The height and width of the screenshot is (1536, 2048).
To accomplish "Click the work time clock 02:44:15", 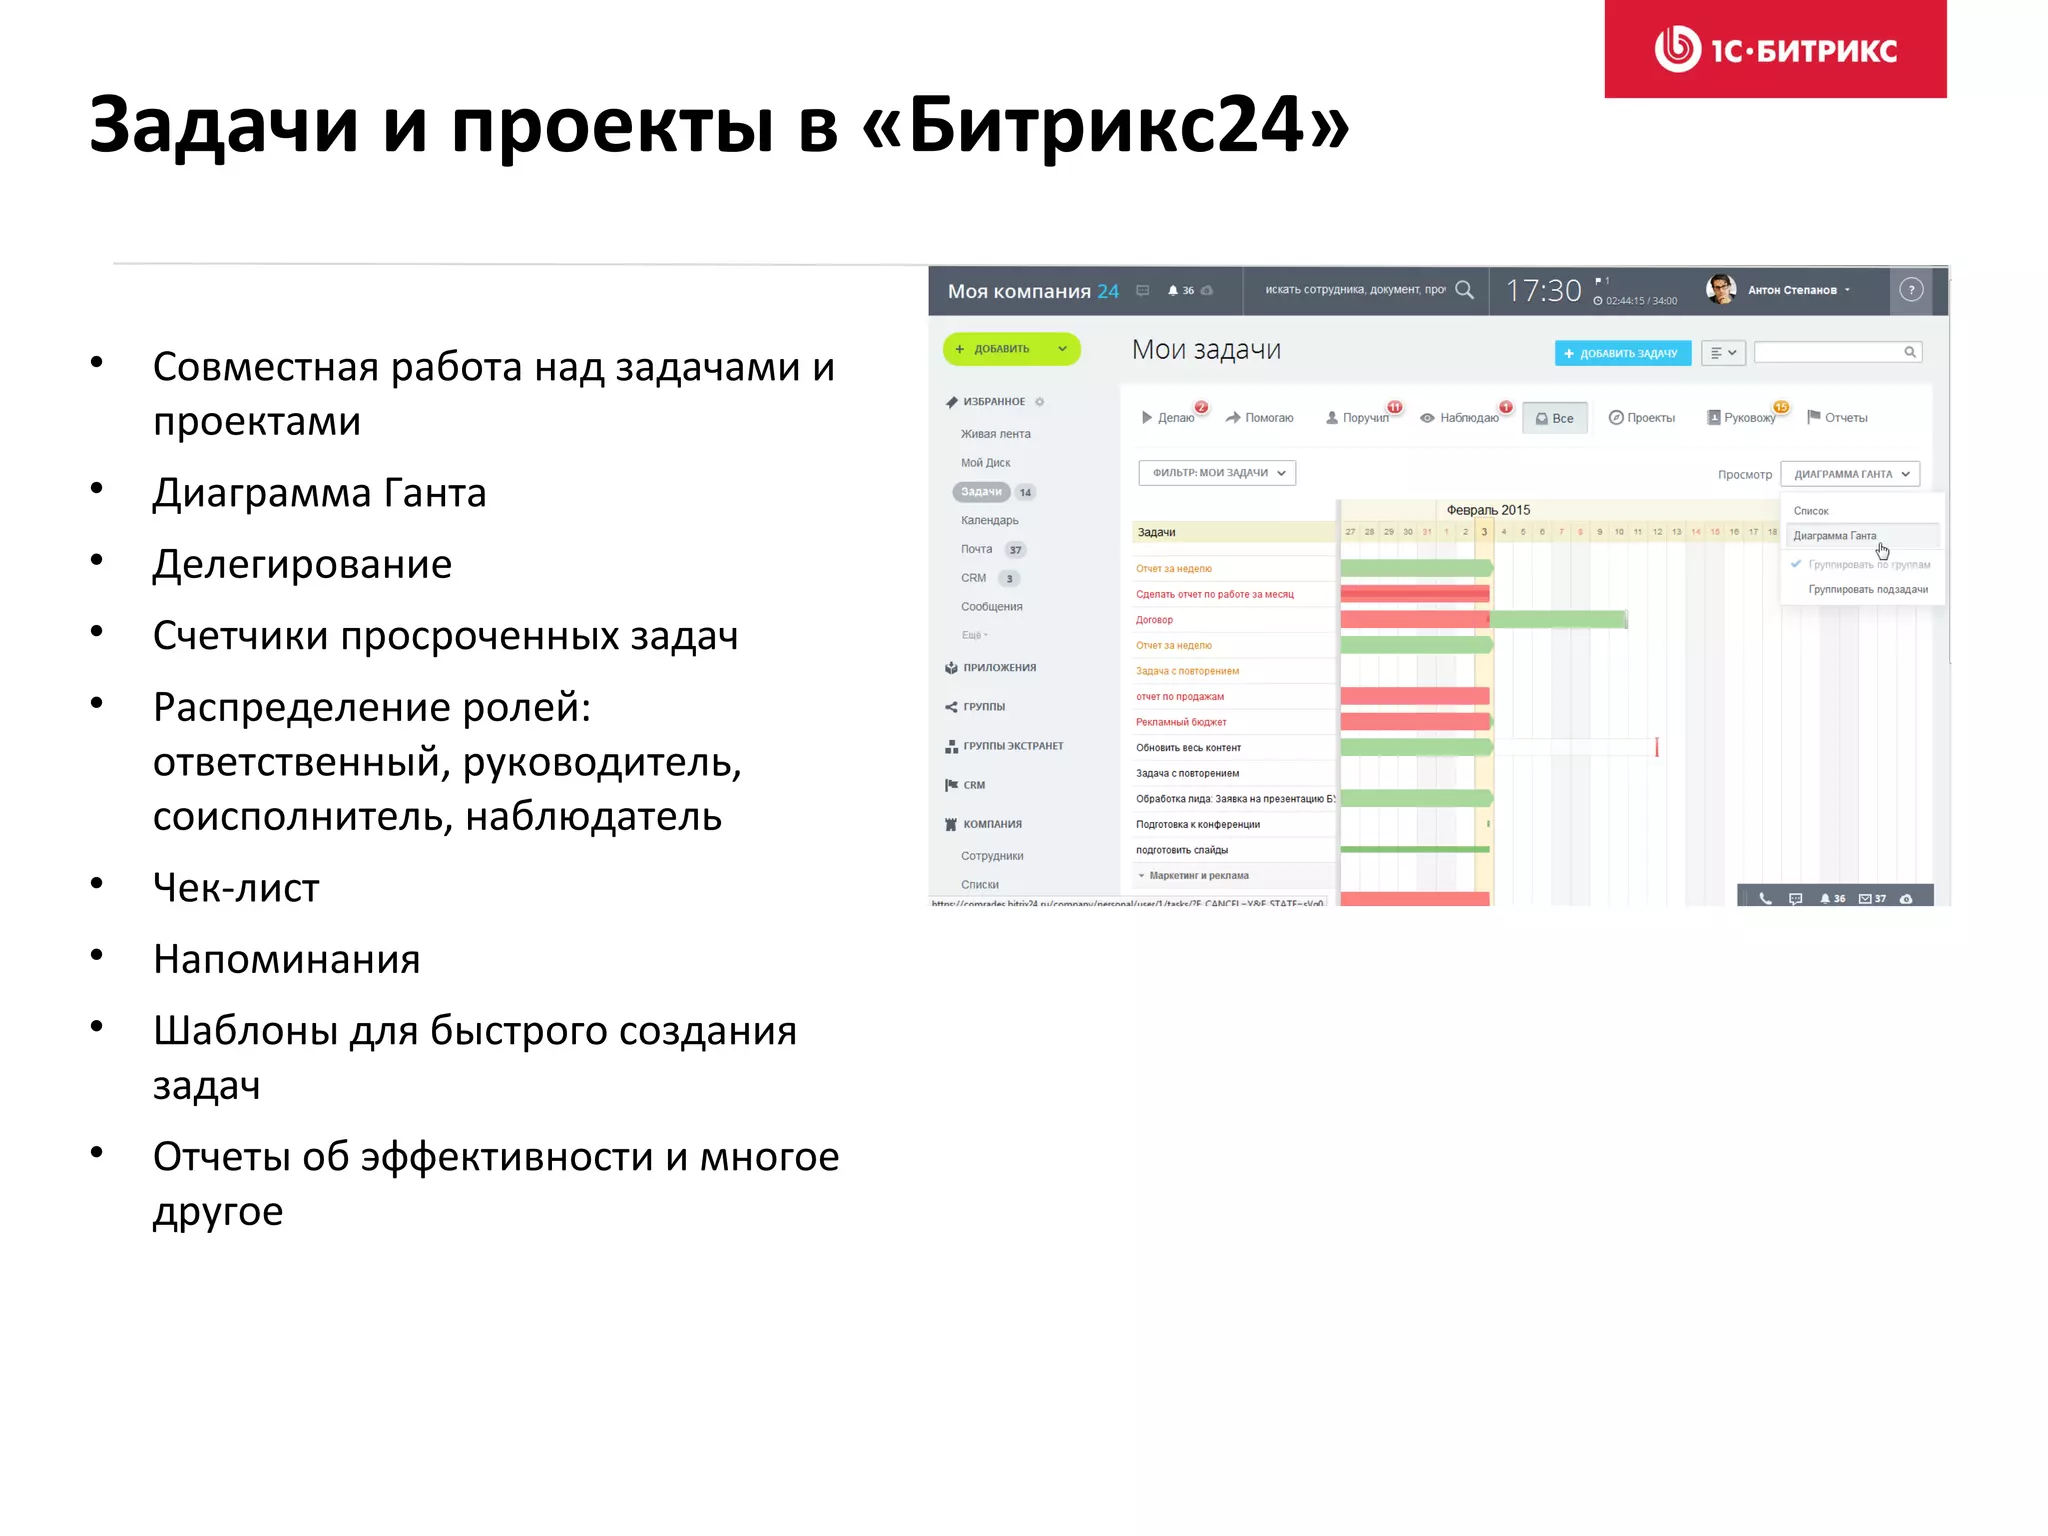I will [x=1636, y=301].
